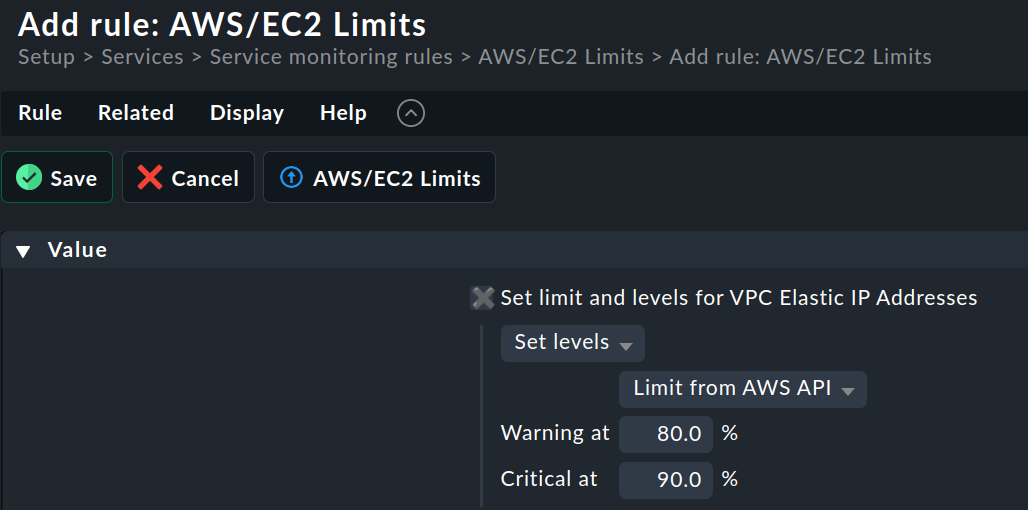Click the red X Cancel icon

(150, 178)
